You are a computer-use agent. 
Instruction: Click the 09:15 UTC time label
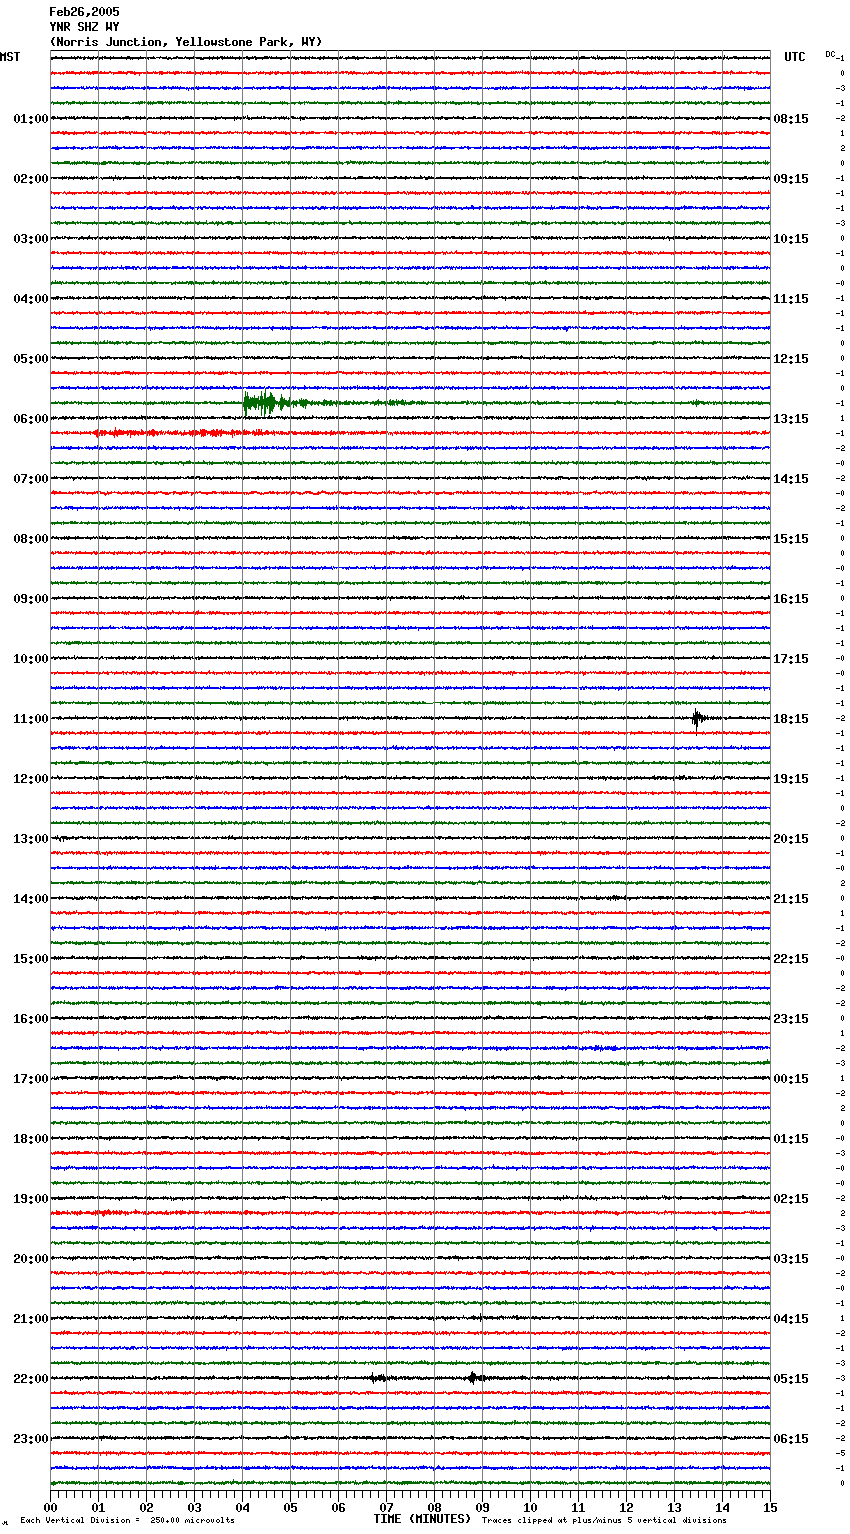791,179
